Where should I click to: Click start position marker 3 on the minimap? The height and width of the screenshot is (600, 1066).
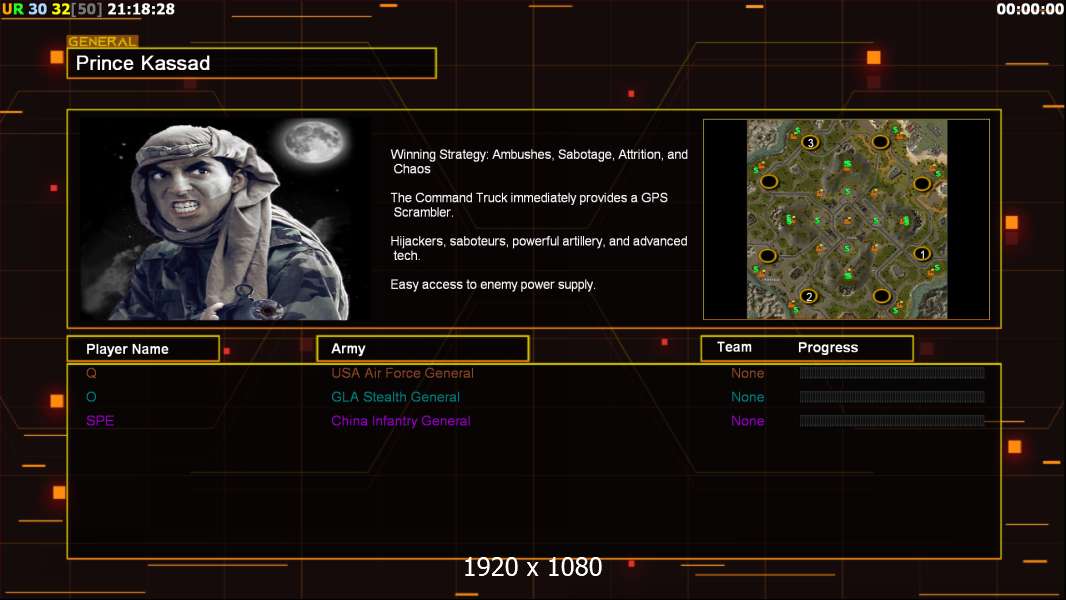point(810,143)
